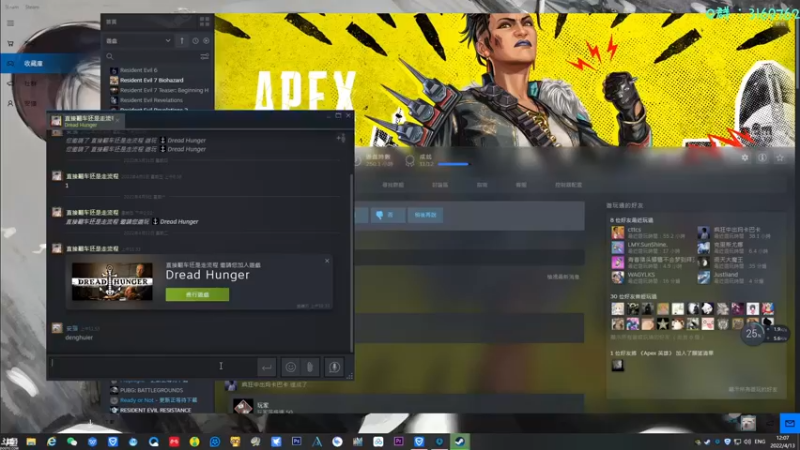
Task: Click the person icon in left sidebar
Action: click(x=10, y=103)
